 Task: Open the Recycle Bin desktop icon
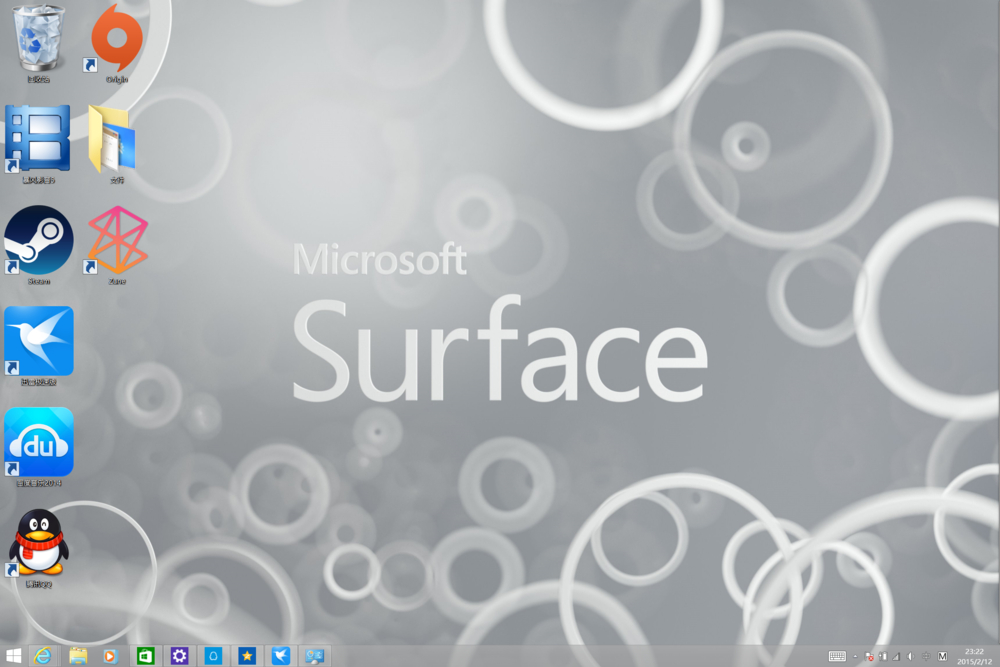39,42
